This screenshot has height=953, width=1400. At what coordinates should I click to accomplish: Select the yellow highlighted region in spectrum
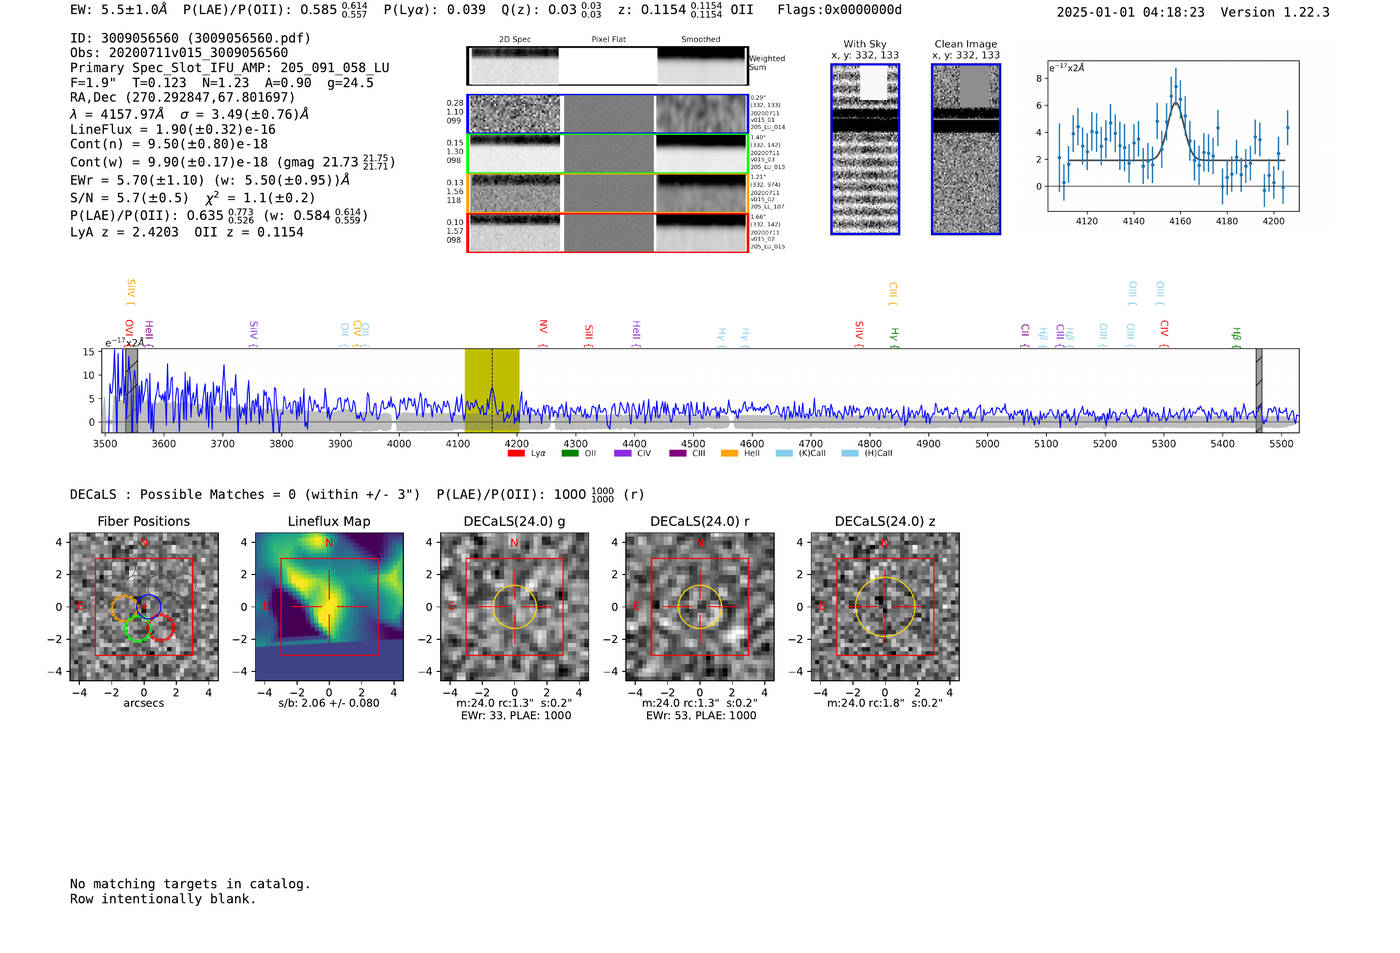[492, 390]
